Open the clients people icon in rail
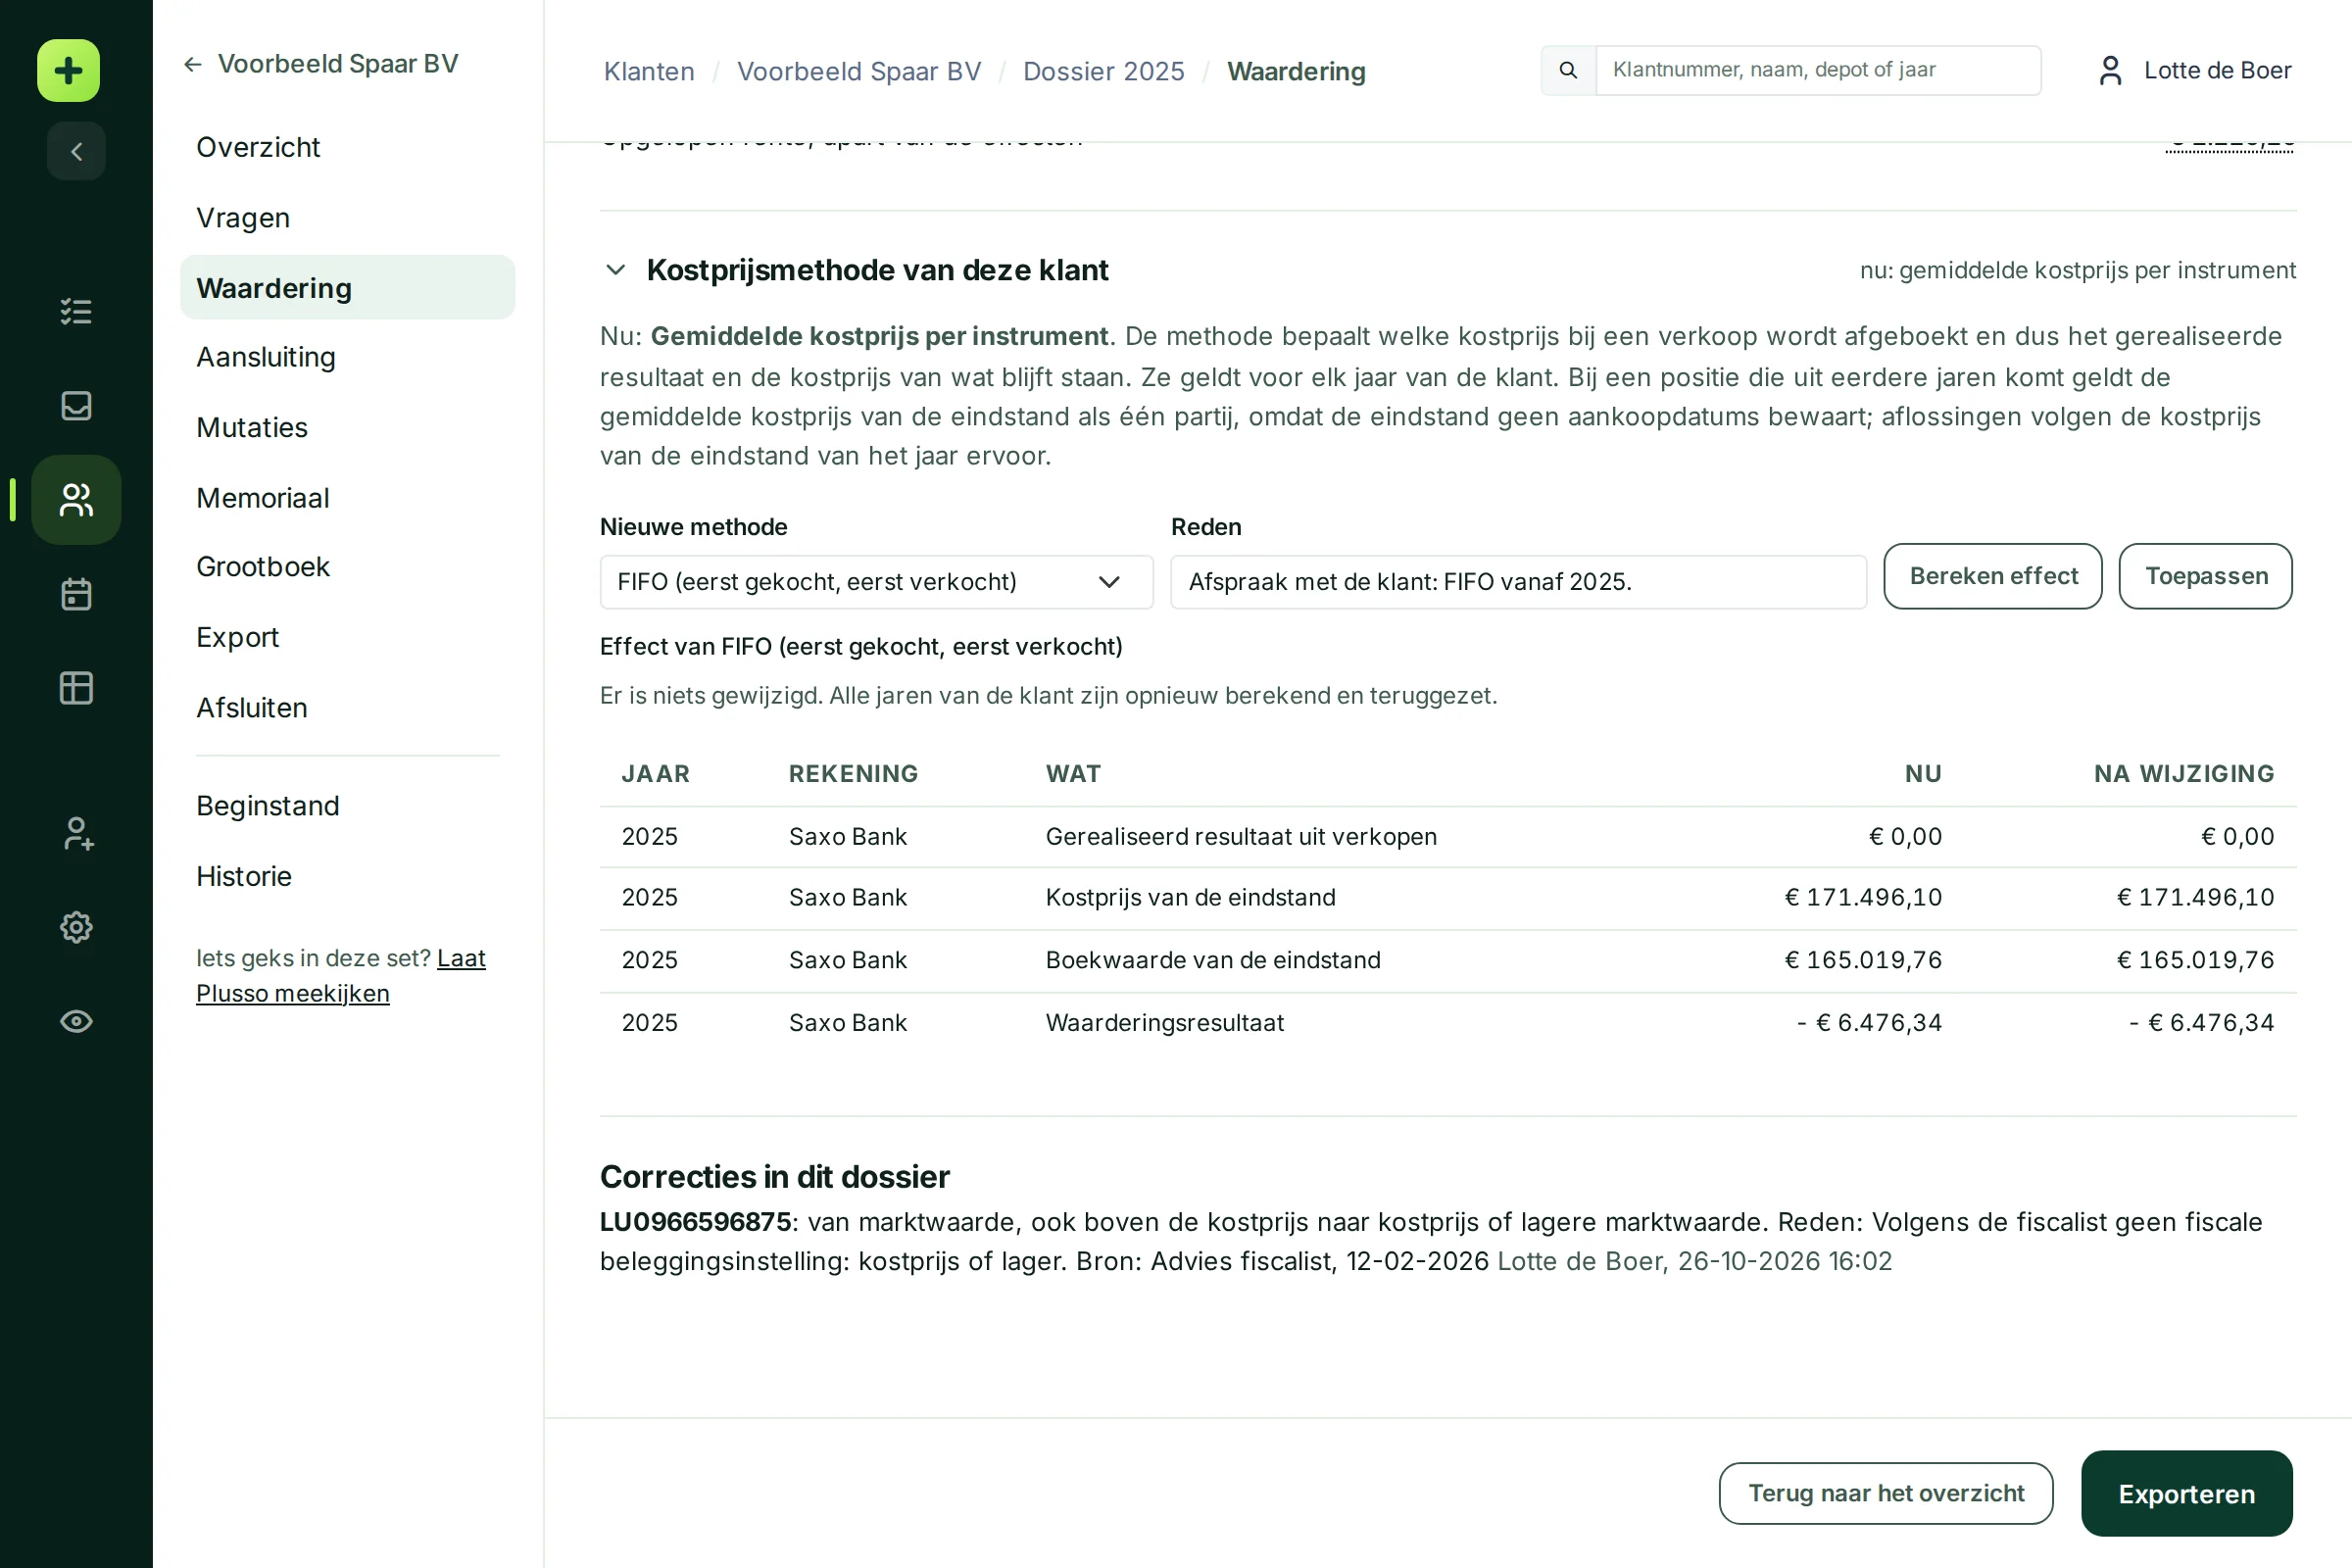The height and width of the screenshot is (1568, 2352). point(76,499)
